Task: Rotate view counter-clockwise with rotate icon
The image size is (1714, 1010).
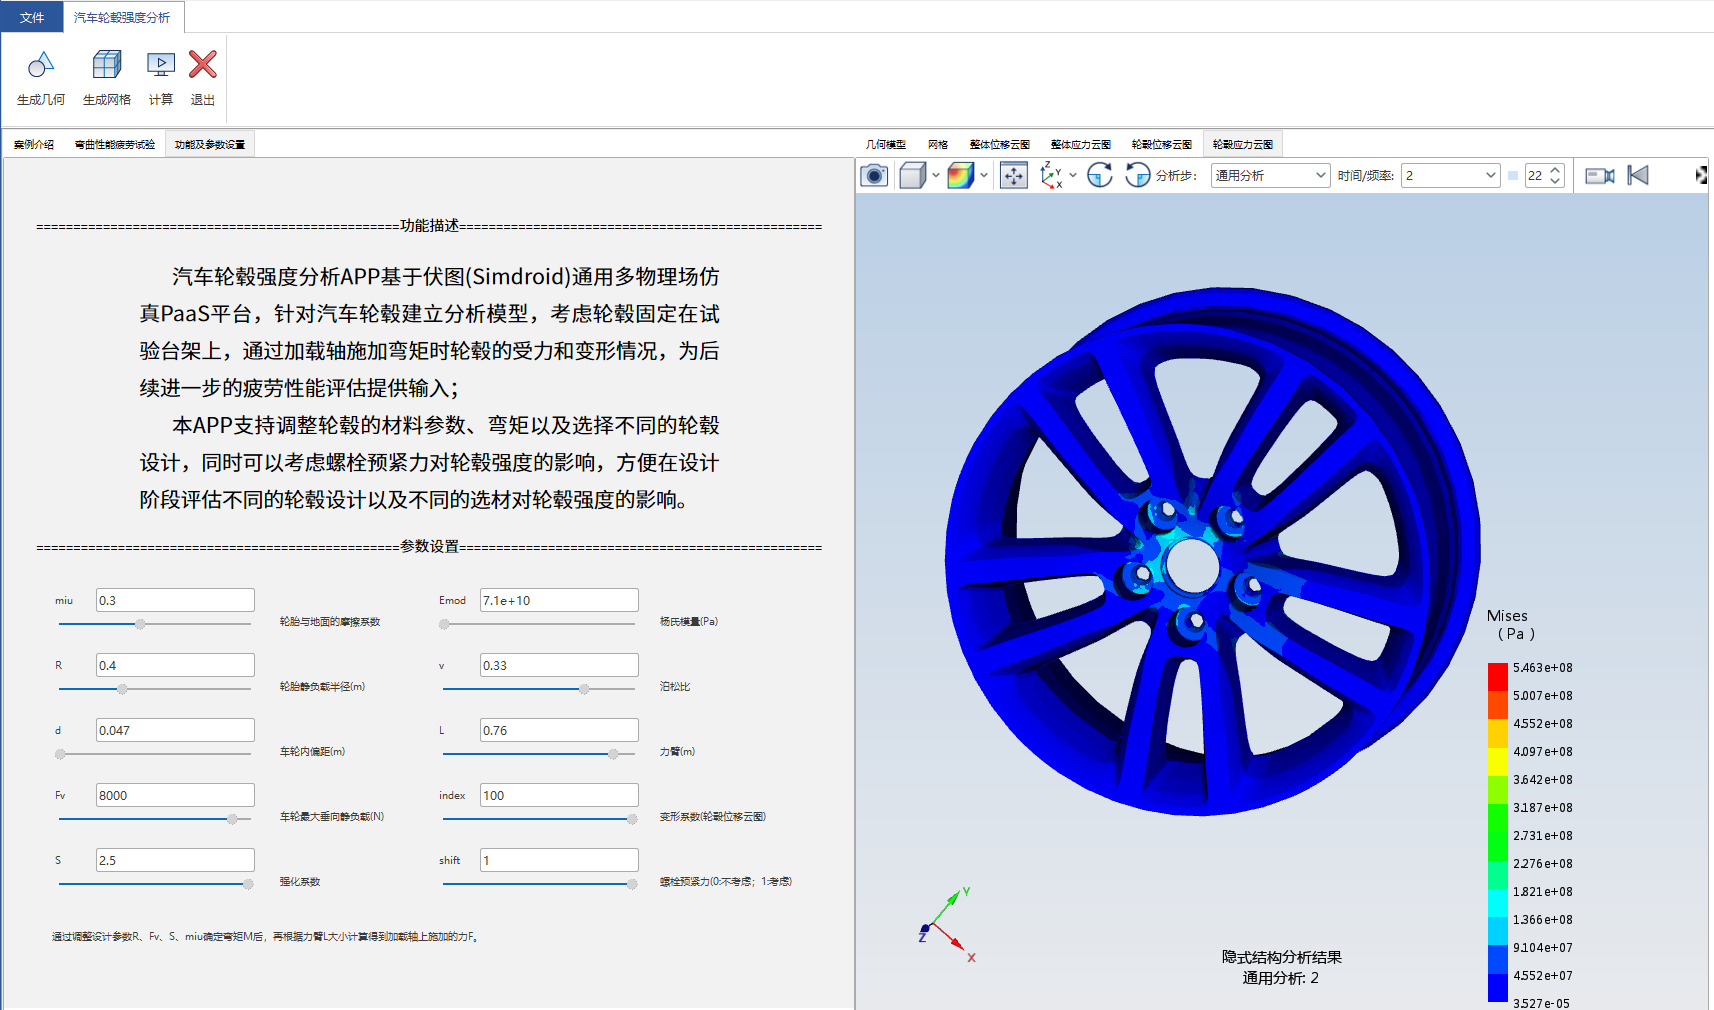Action: pyautogui.click(x=1137, y=176)
